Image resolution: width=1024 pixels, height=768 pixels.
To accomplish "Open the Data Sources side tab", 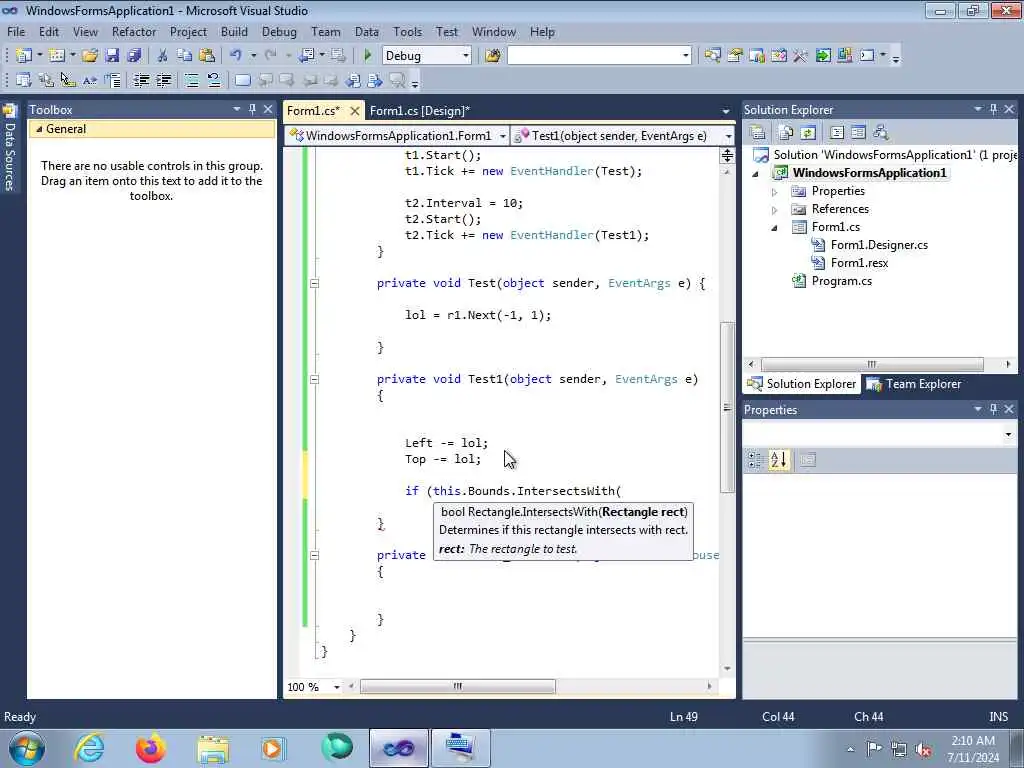I will click(10, 149).
